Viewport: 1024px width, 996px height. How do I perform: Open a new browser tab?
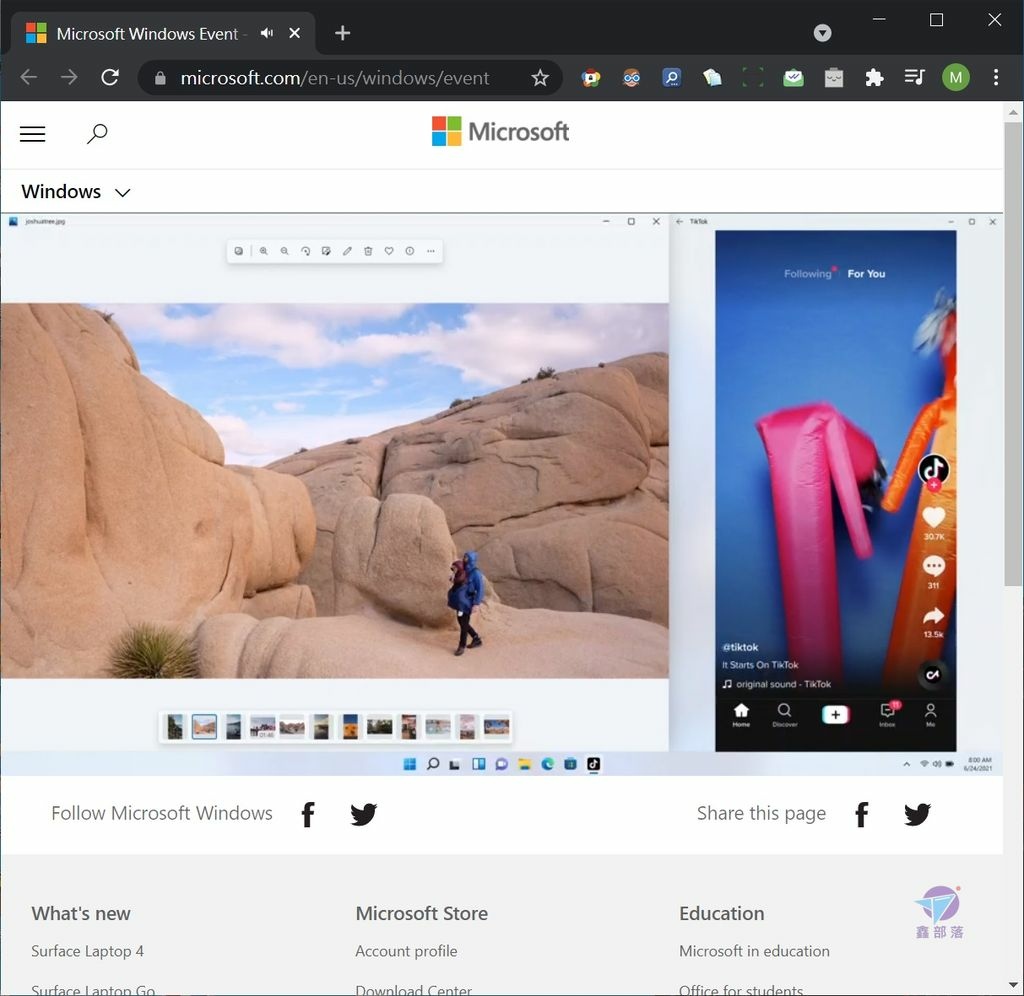(342, 33)
